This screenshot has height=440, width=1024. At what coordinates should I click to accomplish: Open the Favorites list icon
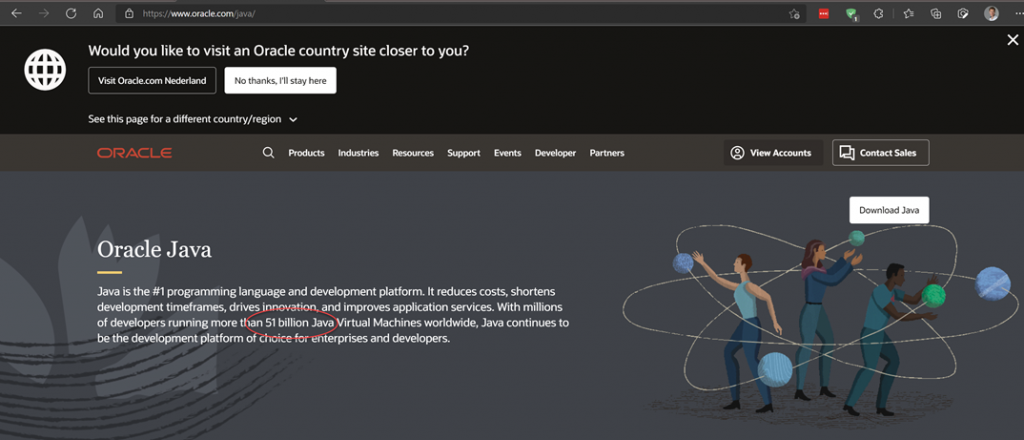click(908, 14)
